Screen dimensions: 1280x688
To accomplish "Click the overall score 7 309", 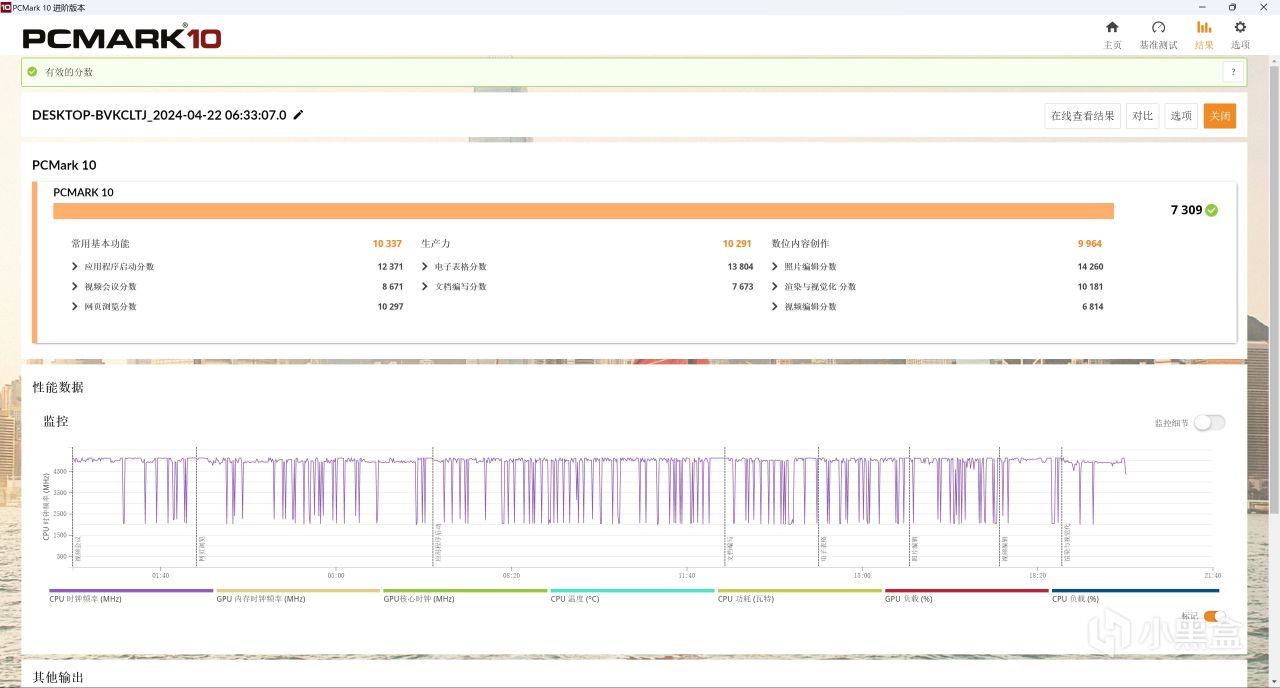I will coord(1186,210).
